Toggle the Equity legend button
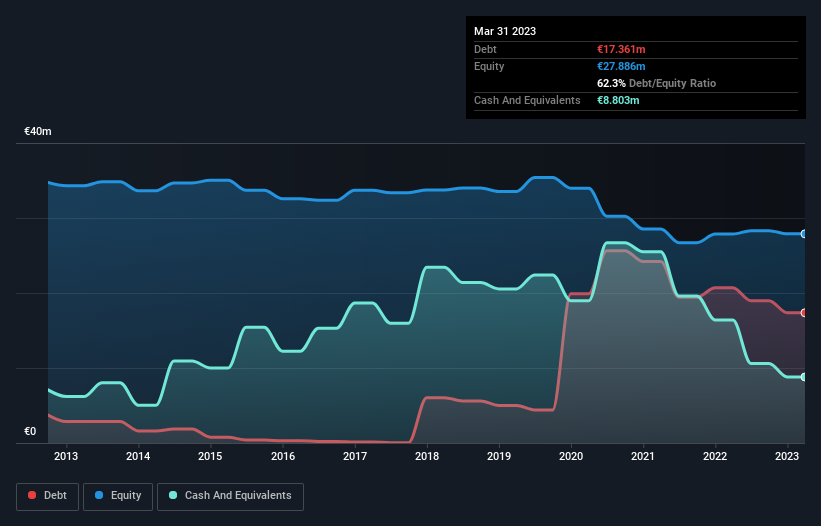 click(118, 496)
